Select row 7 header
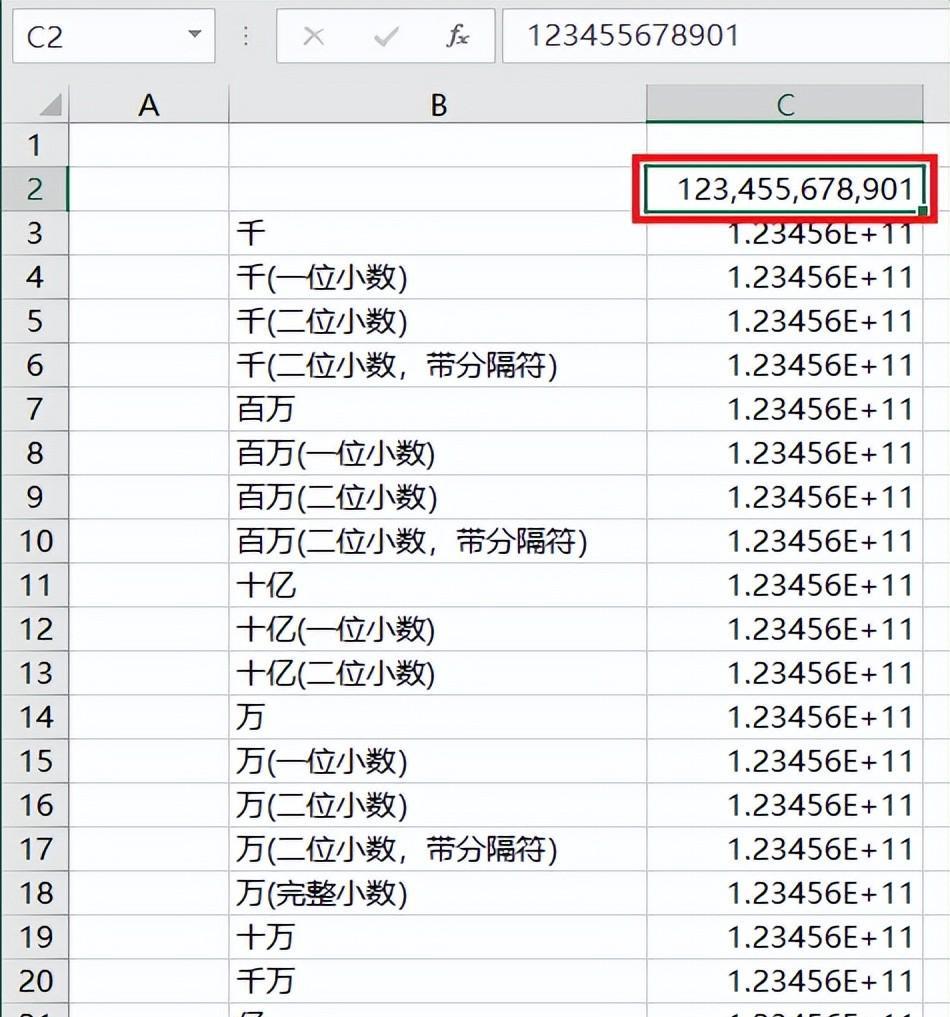This screenshot has width=950, height=1017. pos(34,409)
